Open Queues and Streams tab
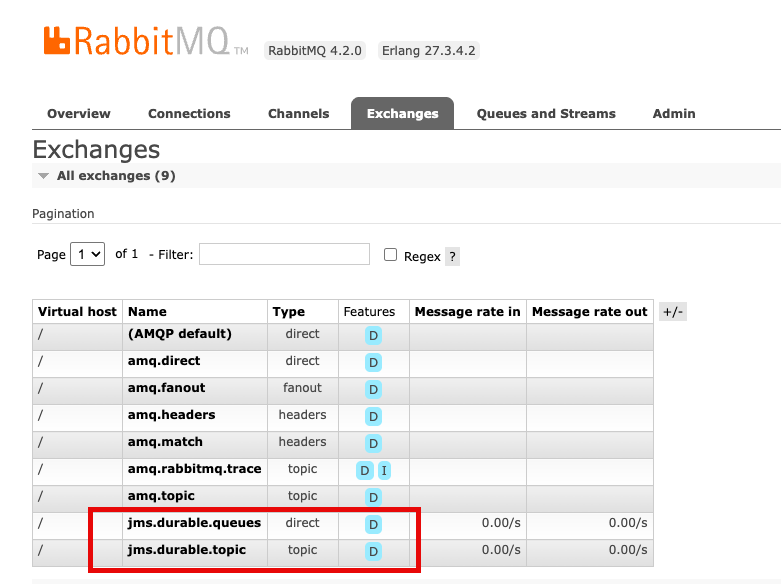 click(546, 114)
